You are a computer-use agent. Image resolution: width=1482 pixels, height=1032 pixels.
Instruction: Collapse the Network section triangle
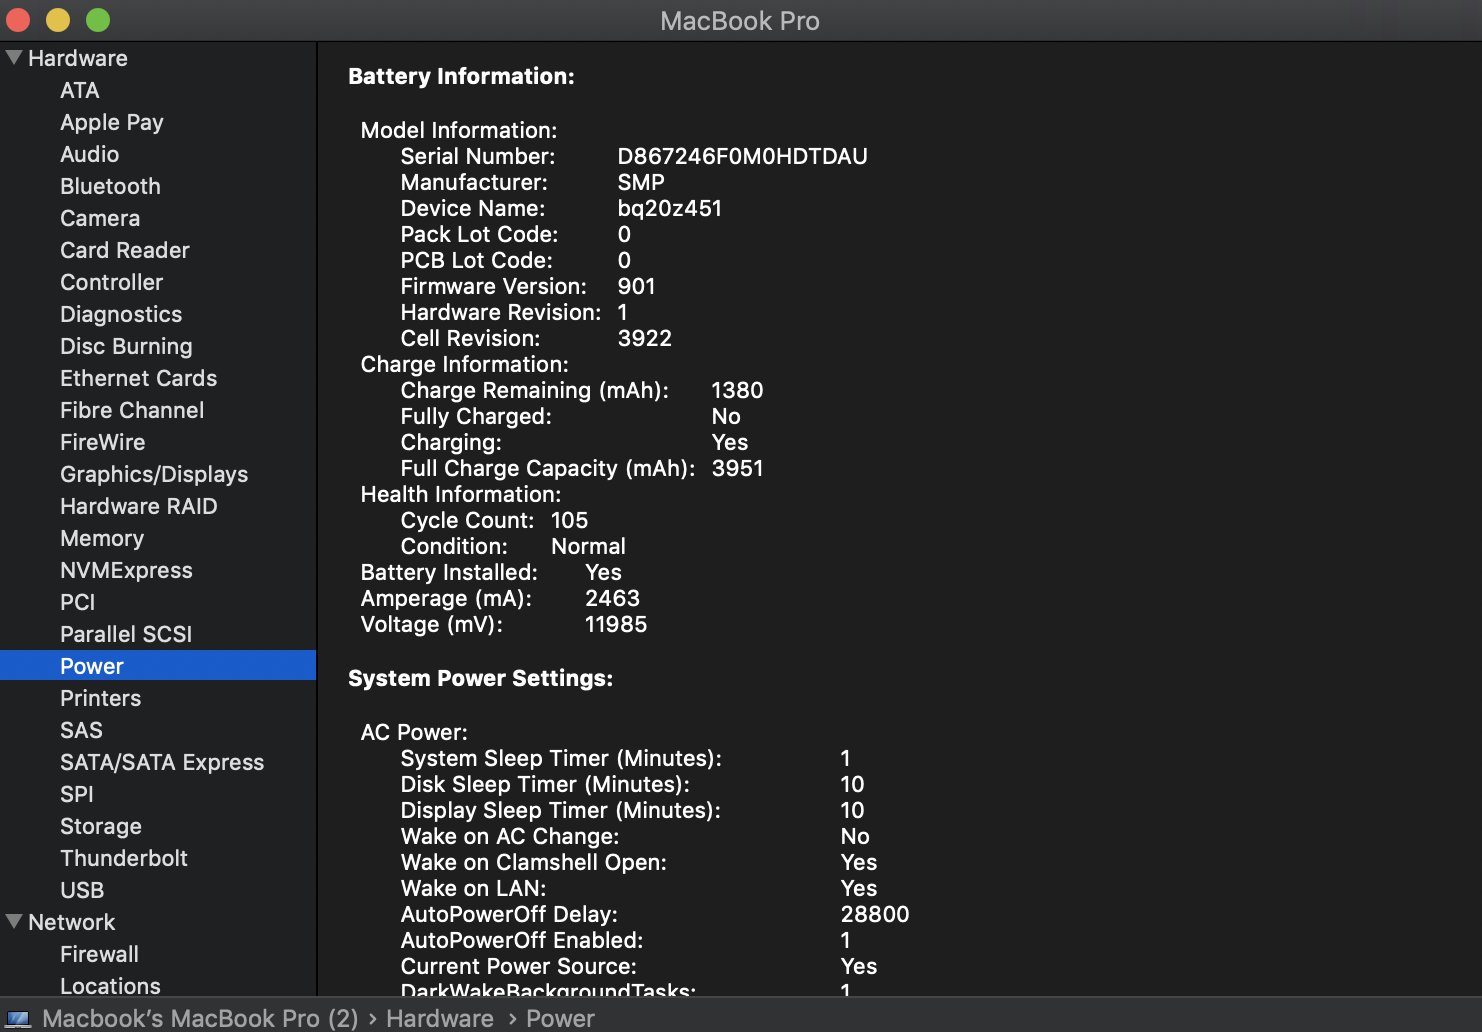click(x=14, y=922)
